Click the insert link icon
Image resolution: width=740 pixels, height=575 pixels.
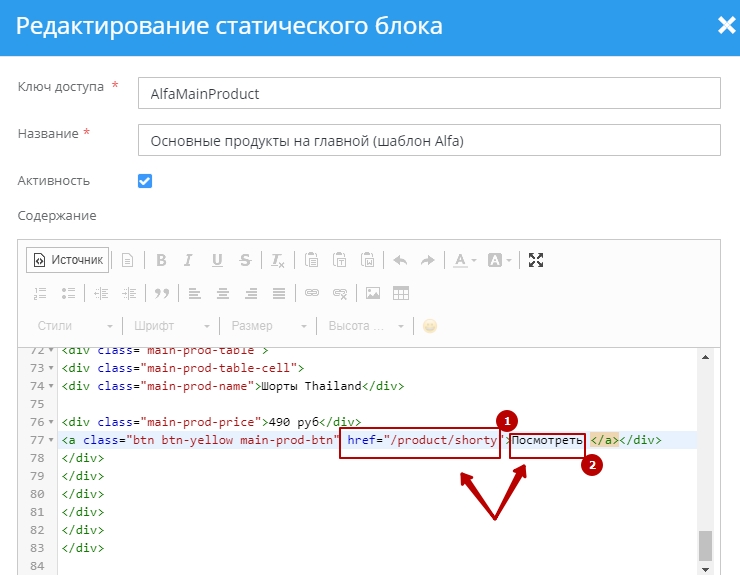311,293
